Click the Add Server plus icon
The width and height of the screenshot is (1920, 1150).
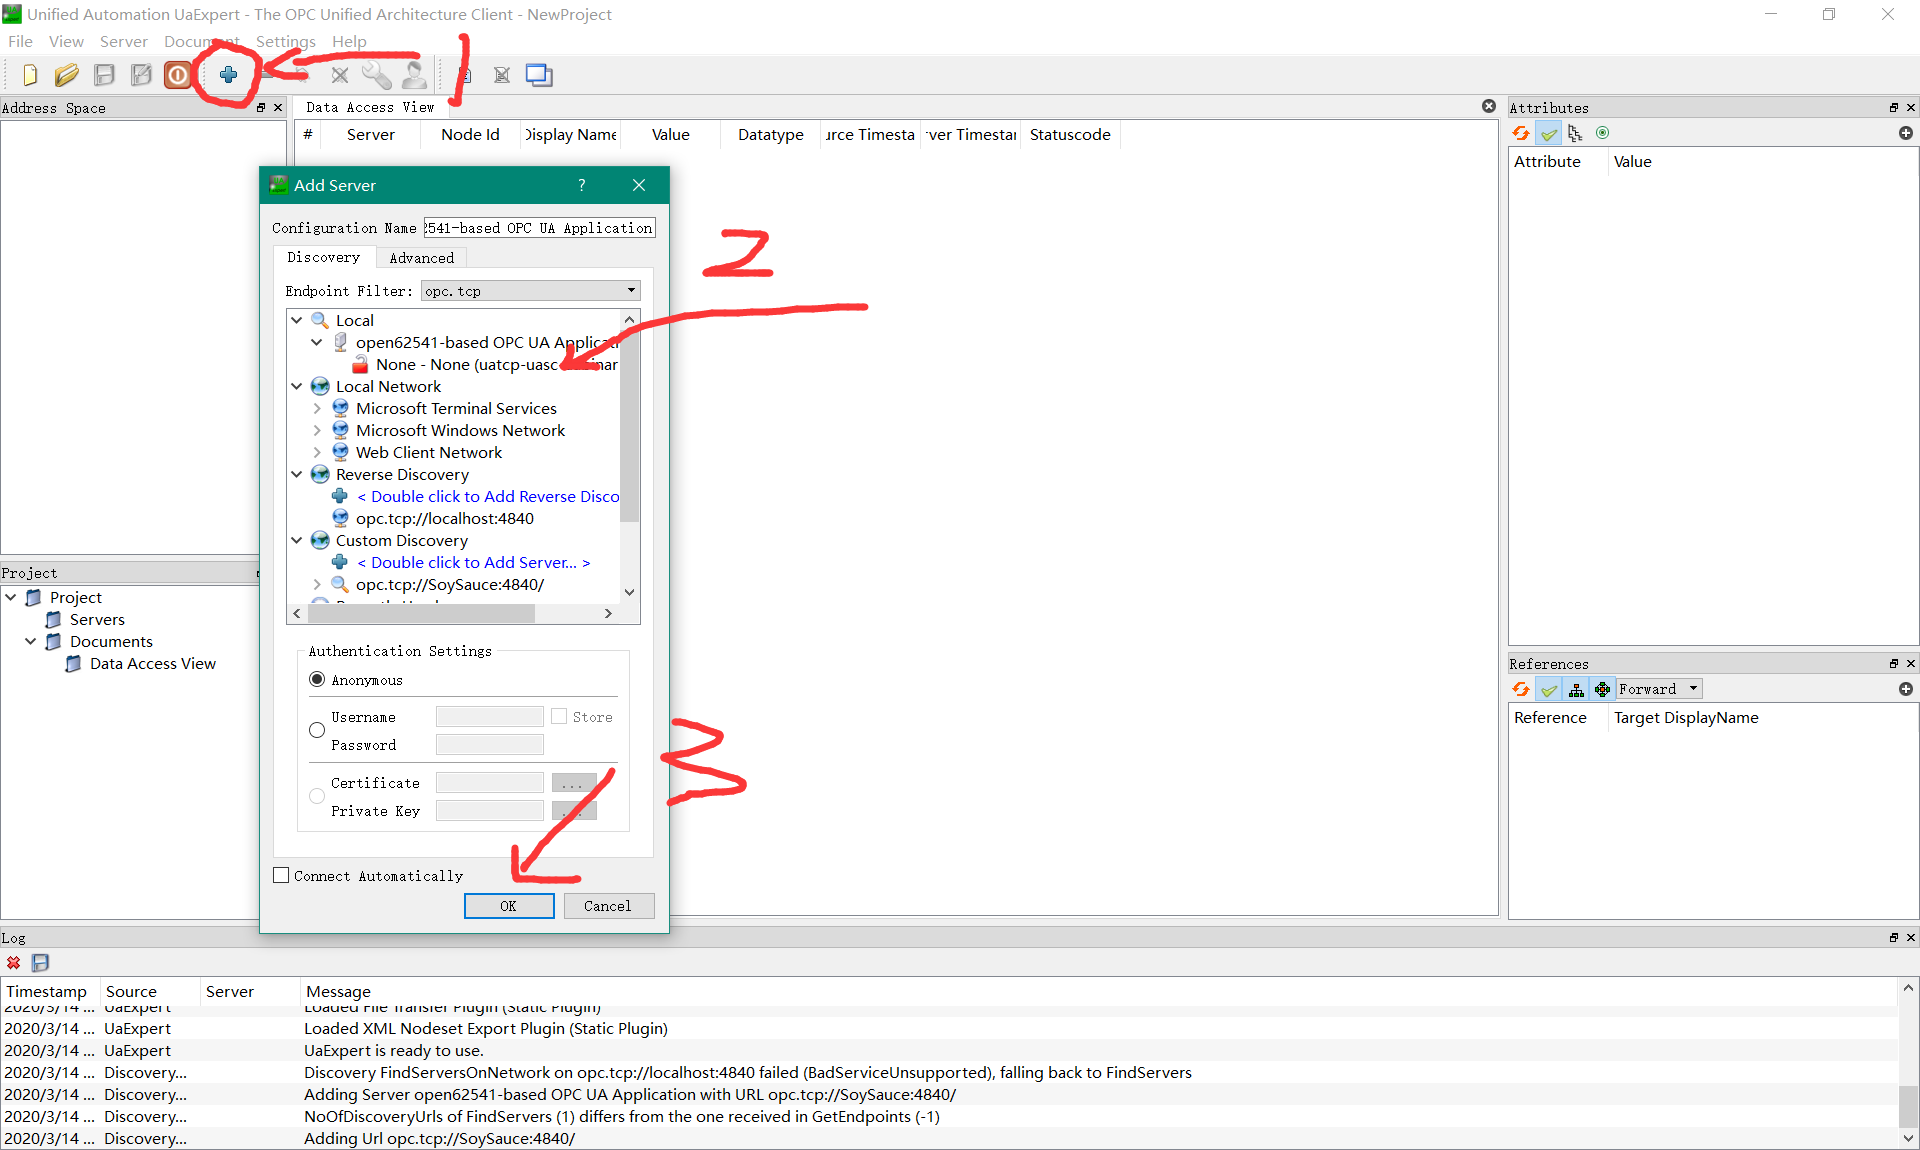[x=228, y=75]
